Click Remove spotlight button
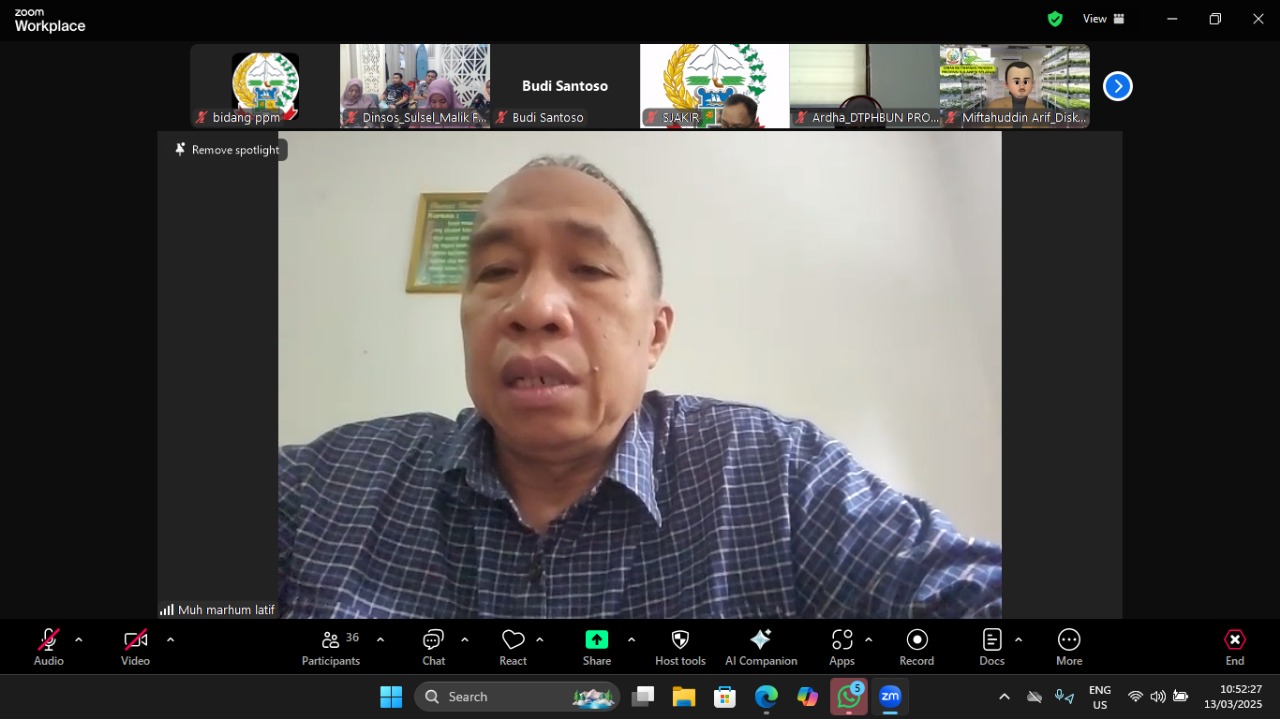1280x719 pixels. point(227,150)
